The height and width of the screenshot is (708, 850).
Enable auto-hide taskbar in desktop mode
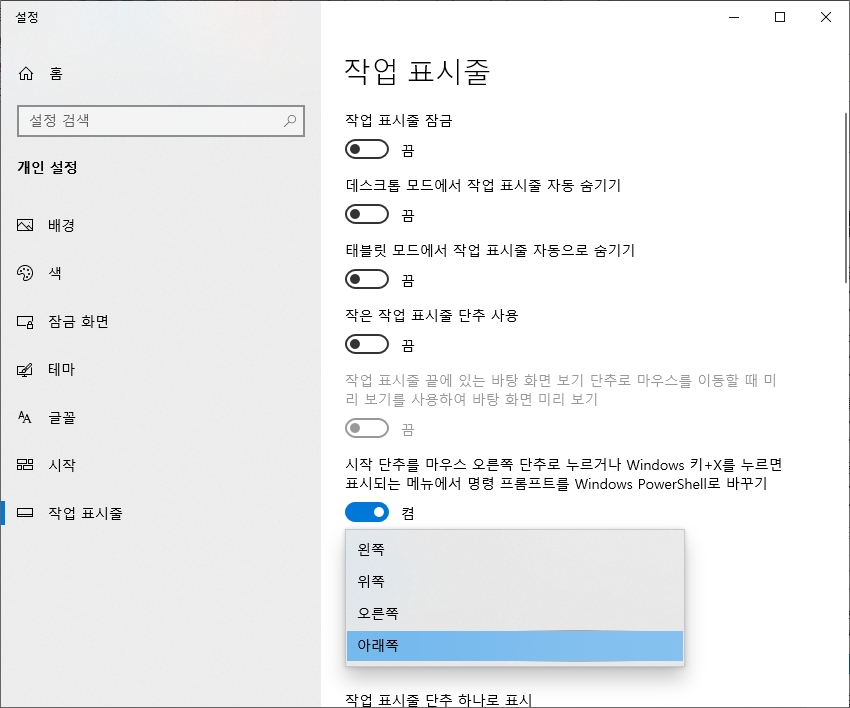pyautogui.click(x=367, y=214)
